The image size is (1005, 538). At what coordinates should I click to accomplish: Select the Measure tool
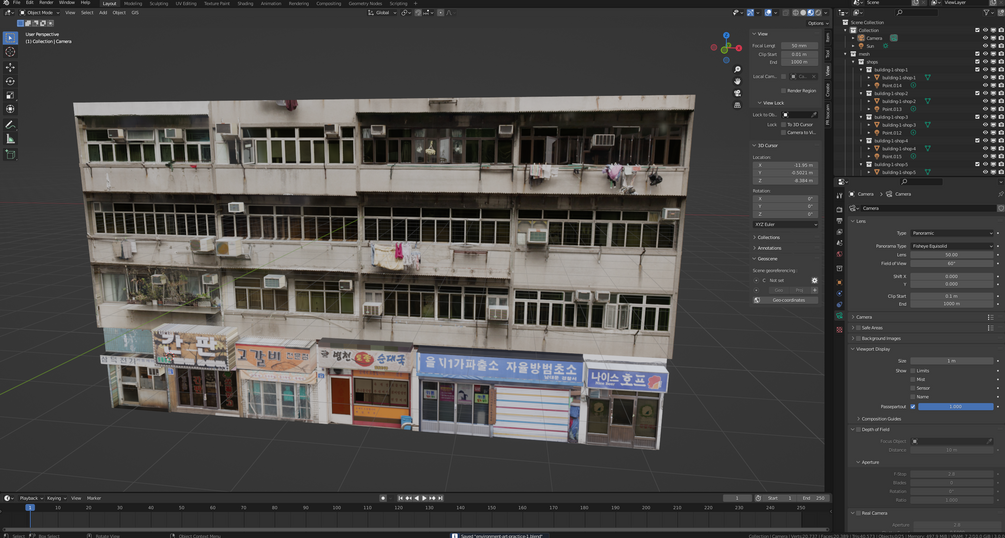(10, 139)
